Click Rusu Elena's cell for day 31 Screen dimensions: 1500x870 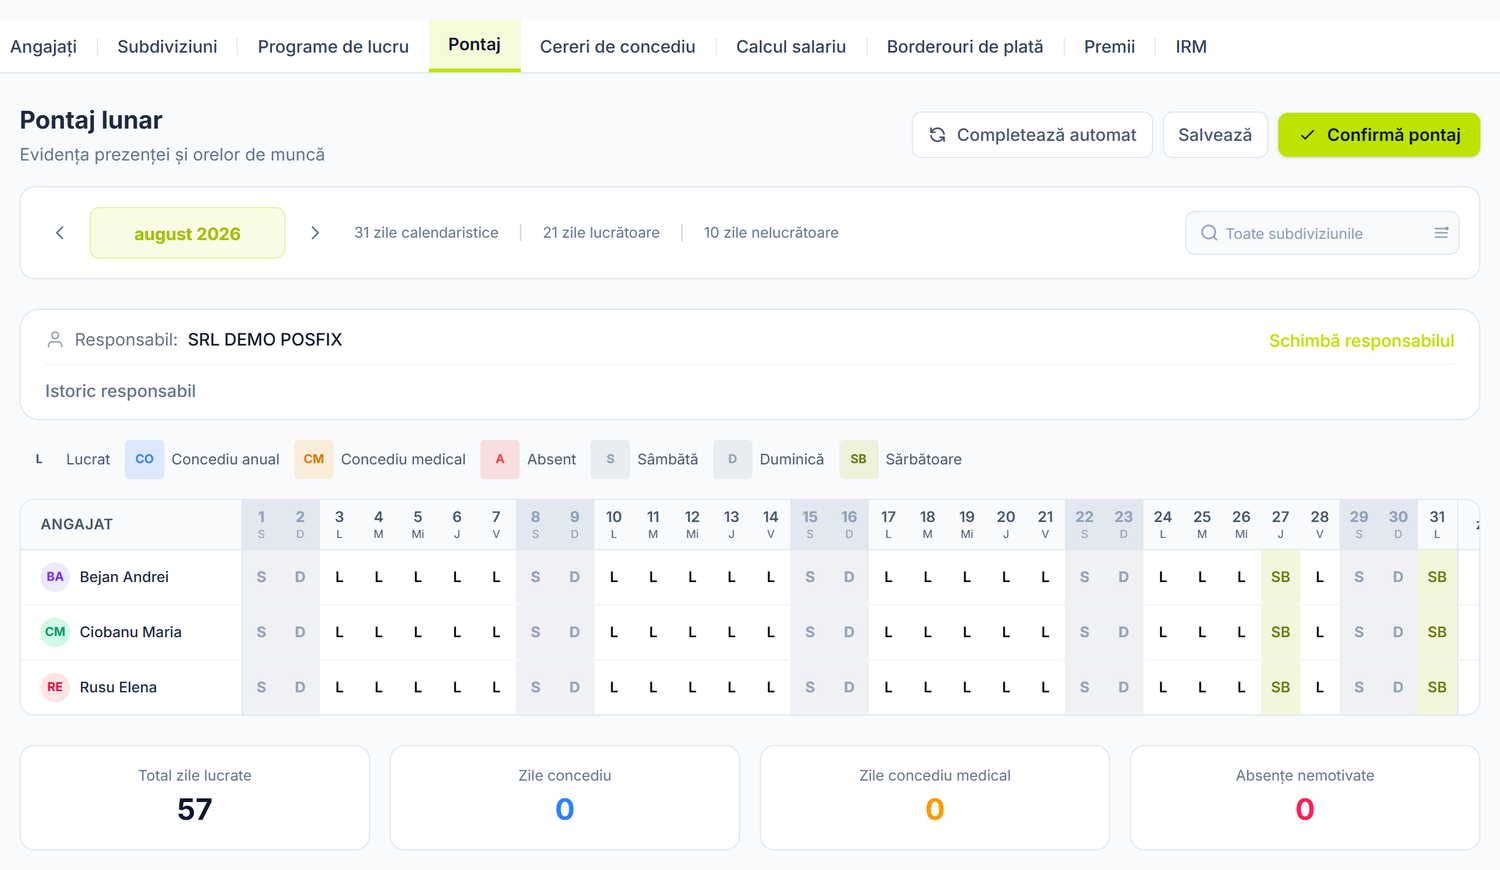tap(1437, 687)
